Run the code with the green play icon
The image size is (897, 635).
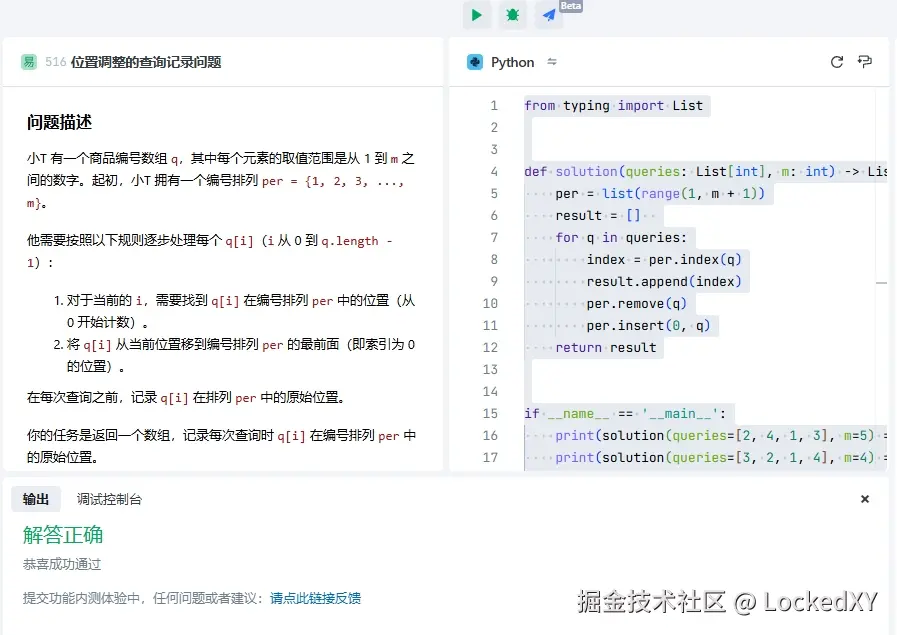[x=477, y=15]
